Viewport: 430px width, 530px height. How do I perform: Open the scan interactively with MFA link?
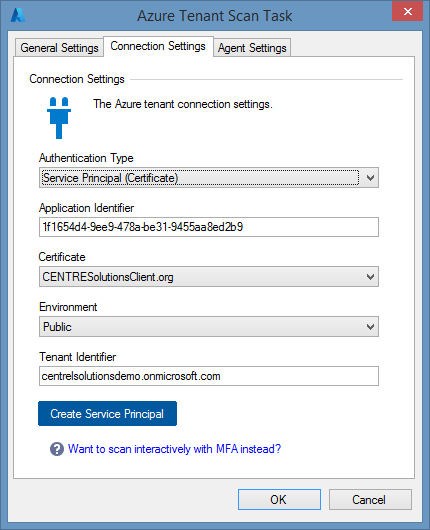[x=174, y=449]
